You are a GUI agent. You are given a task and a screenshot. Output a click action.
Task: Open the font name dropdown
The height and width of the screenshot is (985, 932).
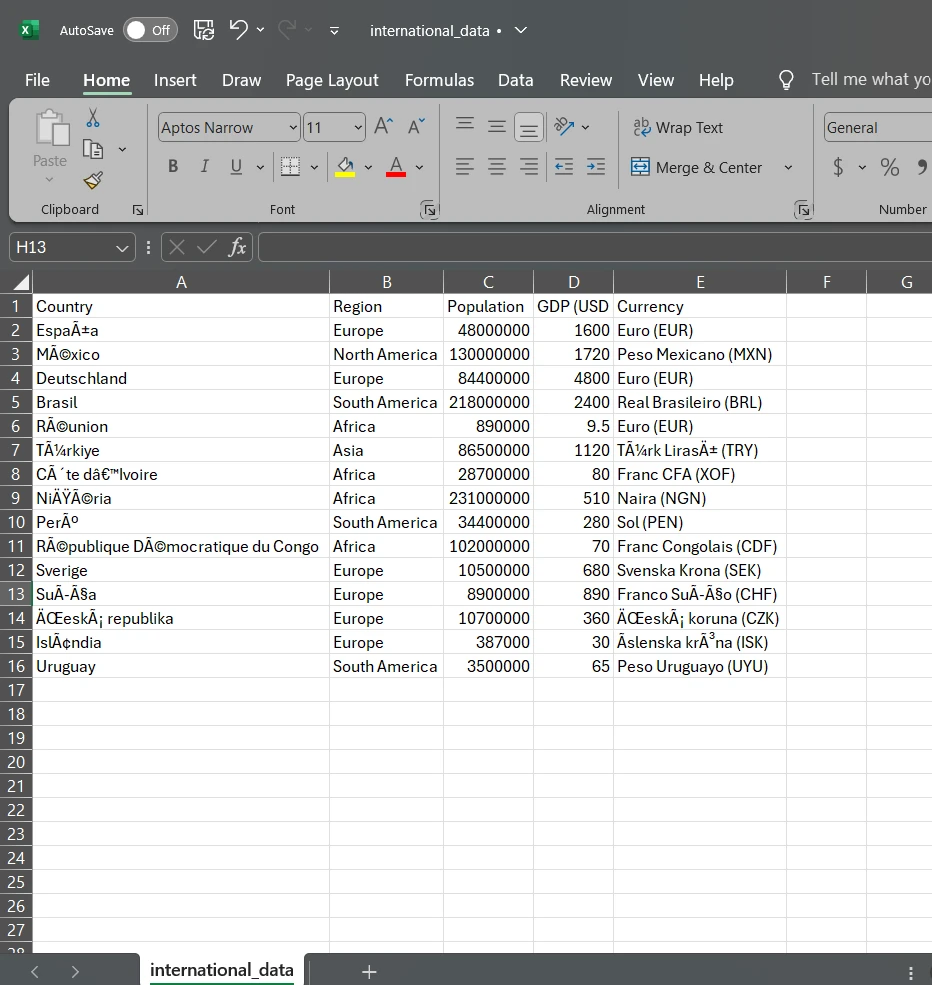(293, 127)
